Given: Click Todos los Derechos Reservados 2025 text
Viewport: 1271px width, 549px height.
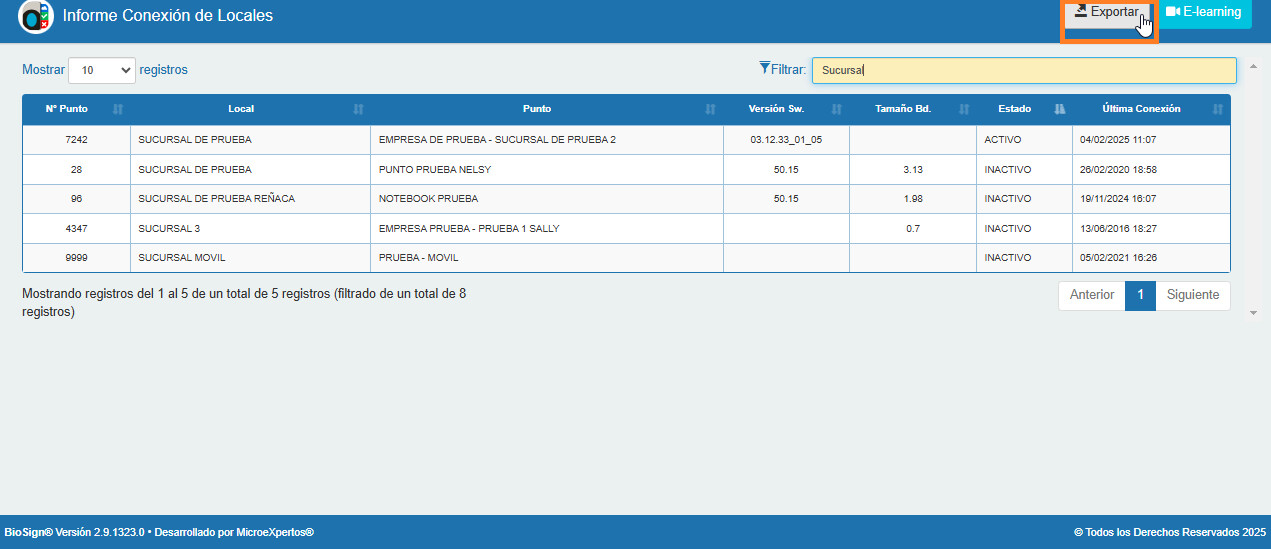Looking at the screenshot, I should (x=1170, y=532).
